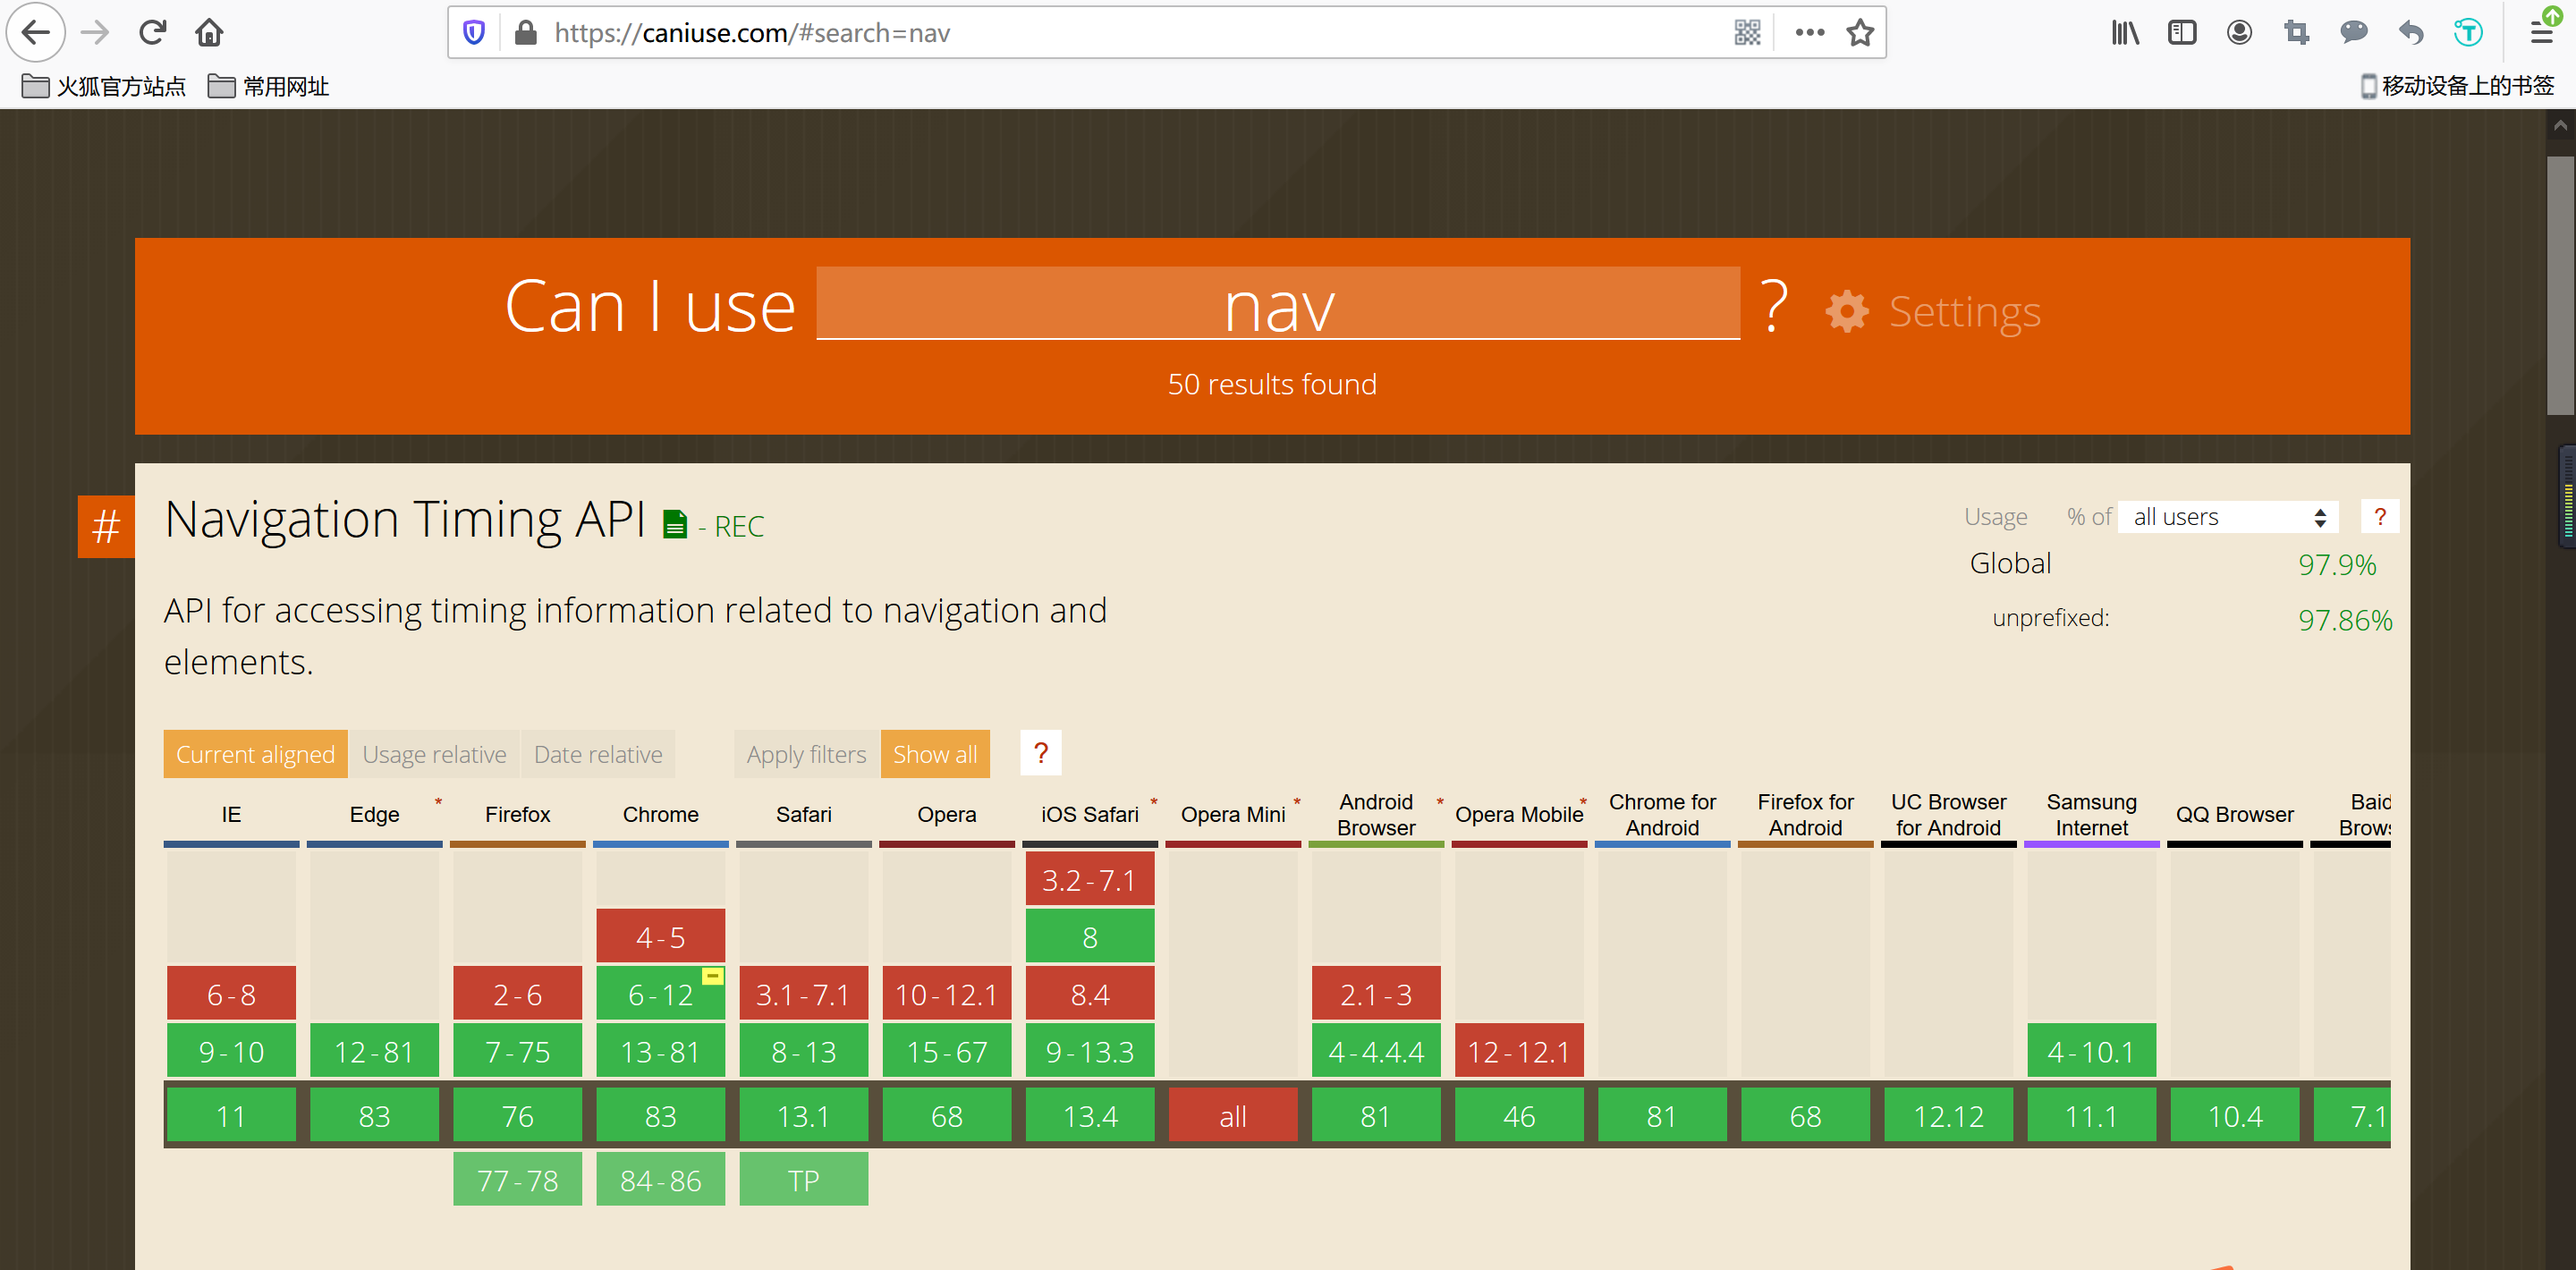Open 火狐官方站点 bookmarks folder
Screen dimensions: 2576x1270
click(104, 87)
